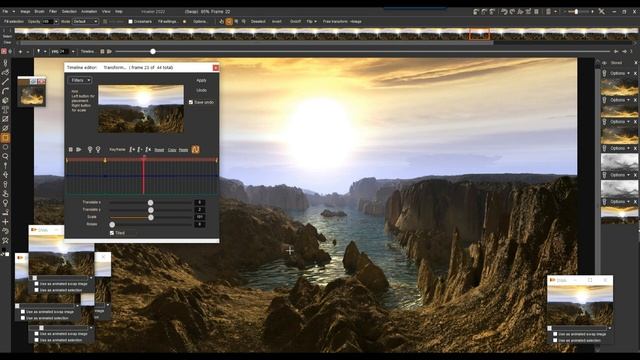The image size is (640, 360).
Task: Open the Filters dropdown in Timeline editor
Action: pyautogui.click(x=80, y=80)
